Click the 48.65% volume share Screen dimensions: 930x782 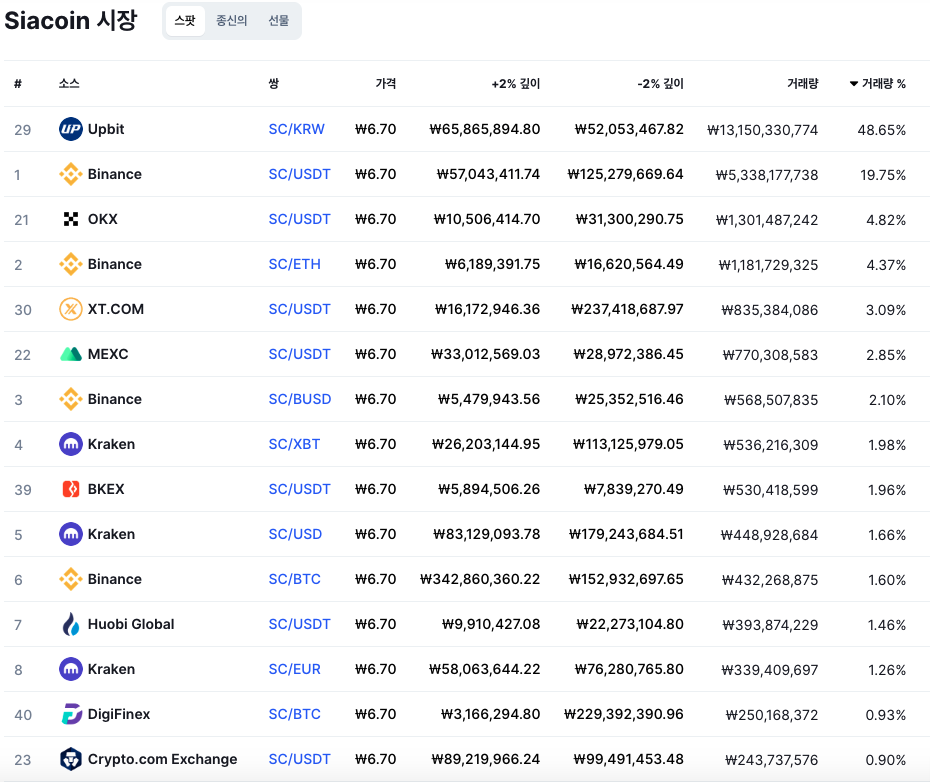[881, 129]
